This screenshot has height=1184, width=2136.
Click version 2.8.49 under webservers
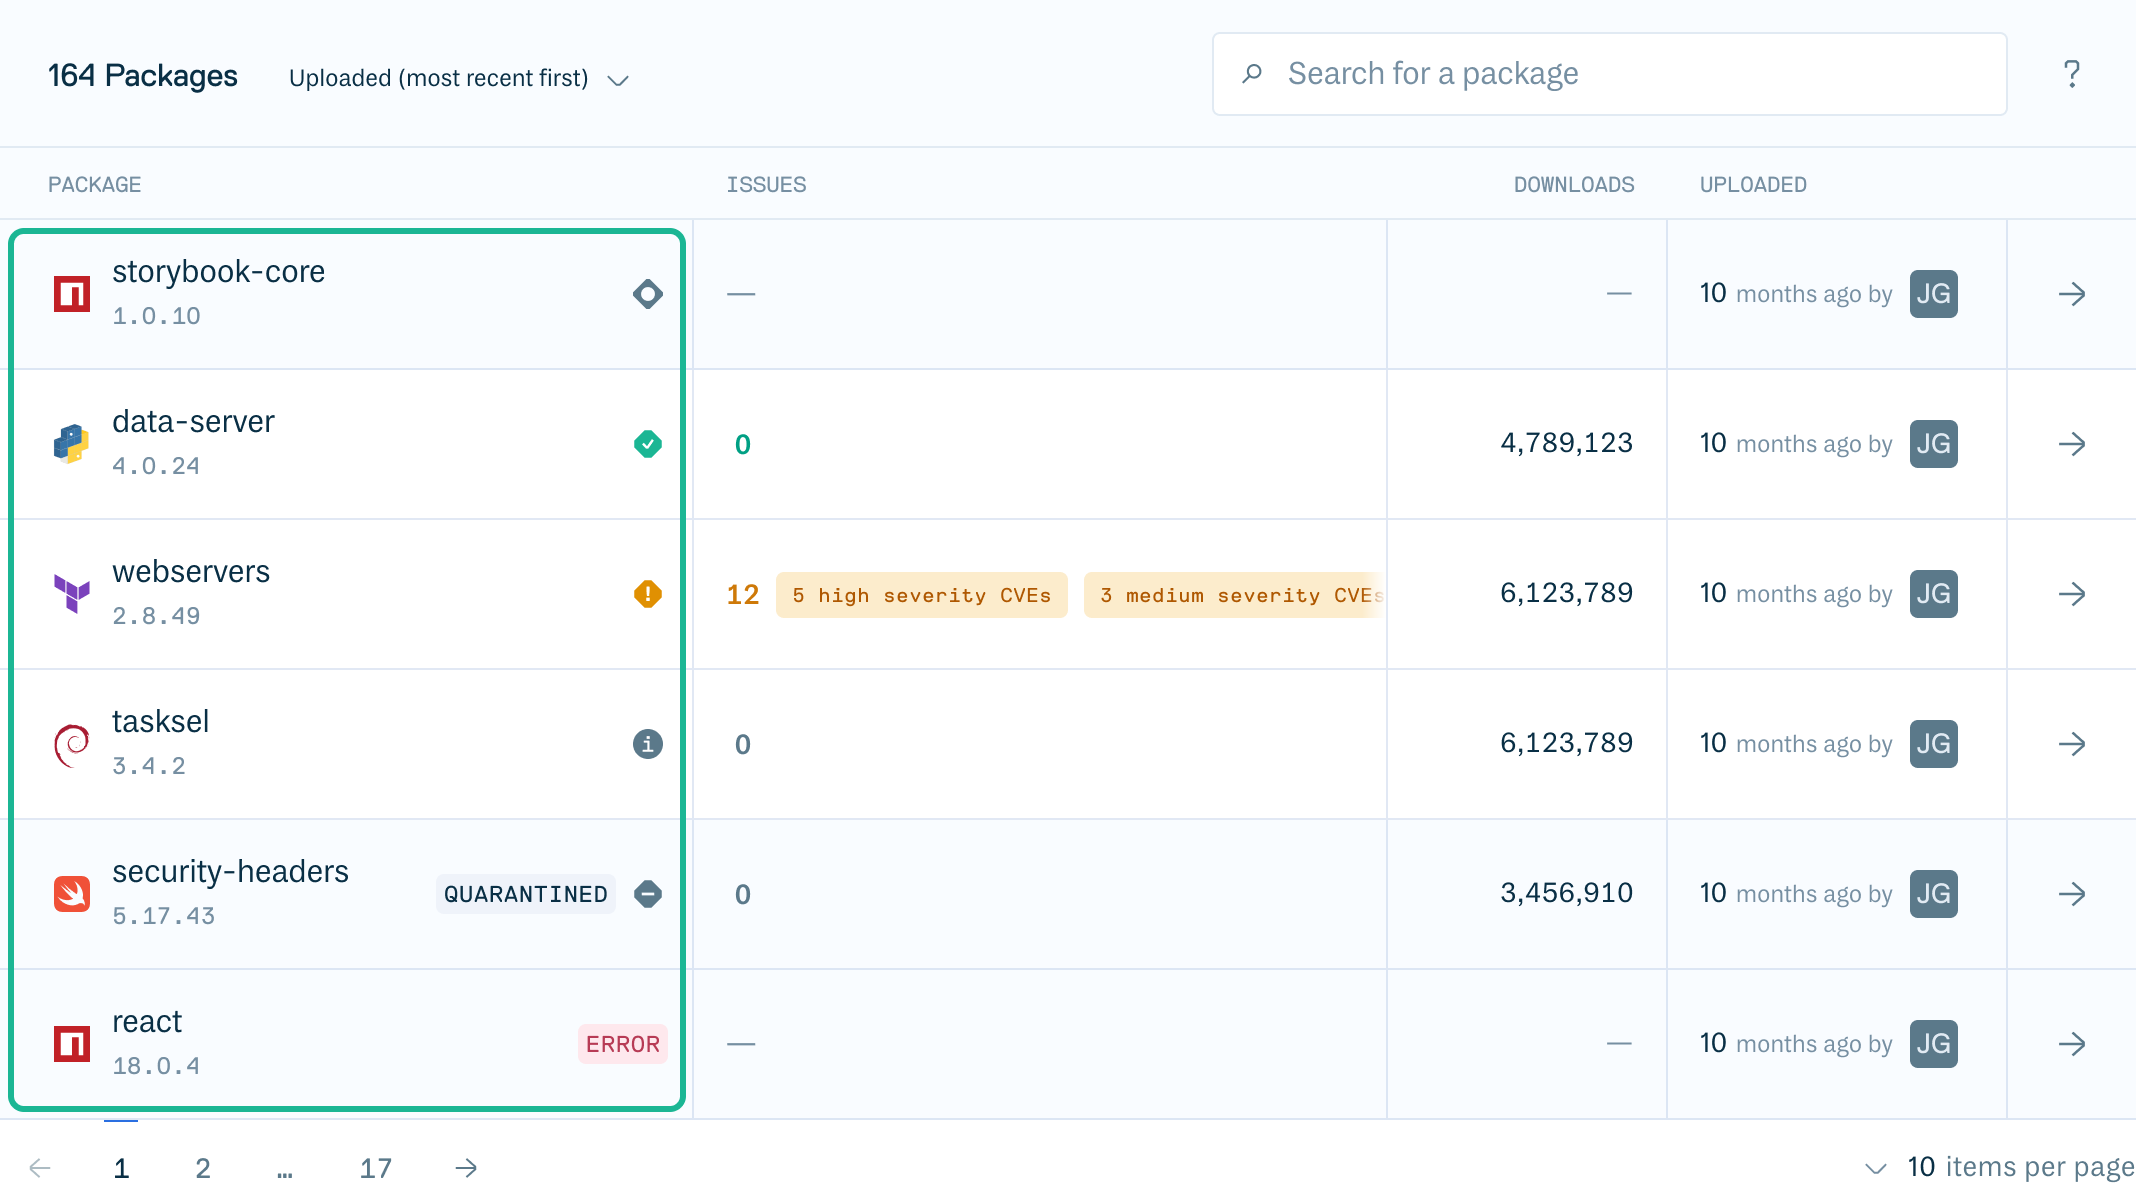(156, 616)
